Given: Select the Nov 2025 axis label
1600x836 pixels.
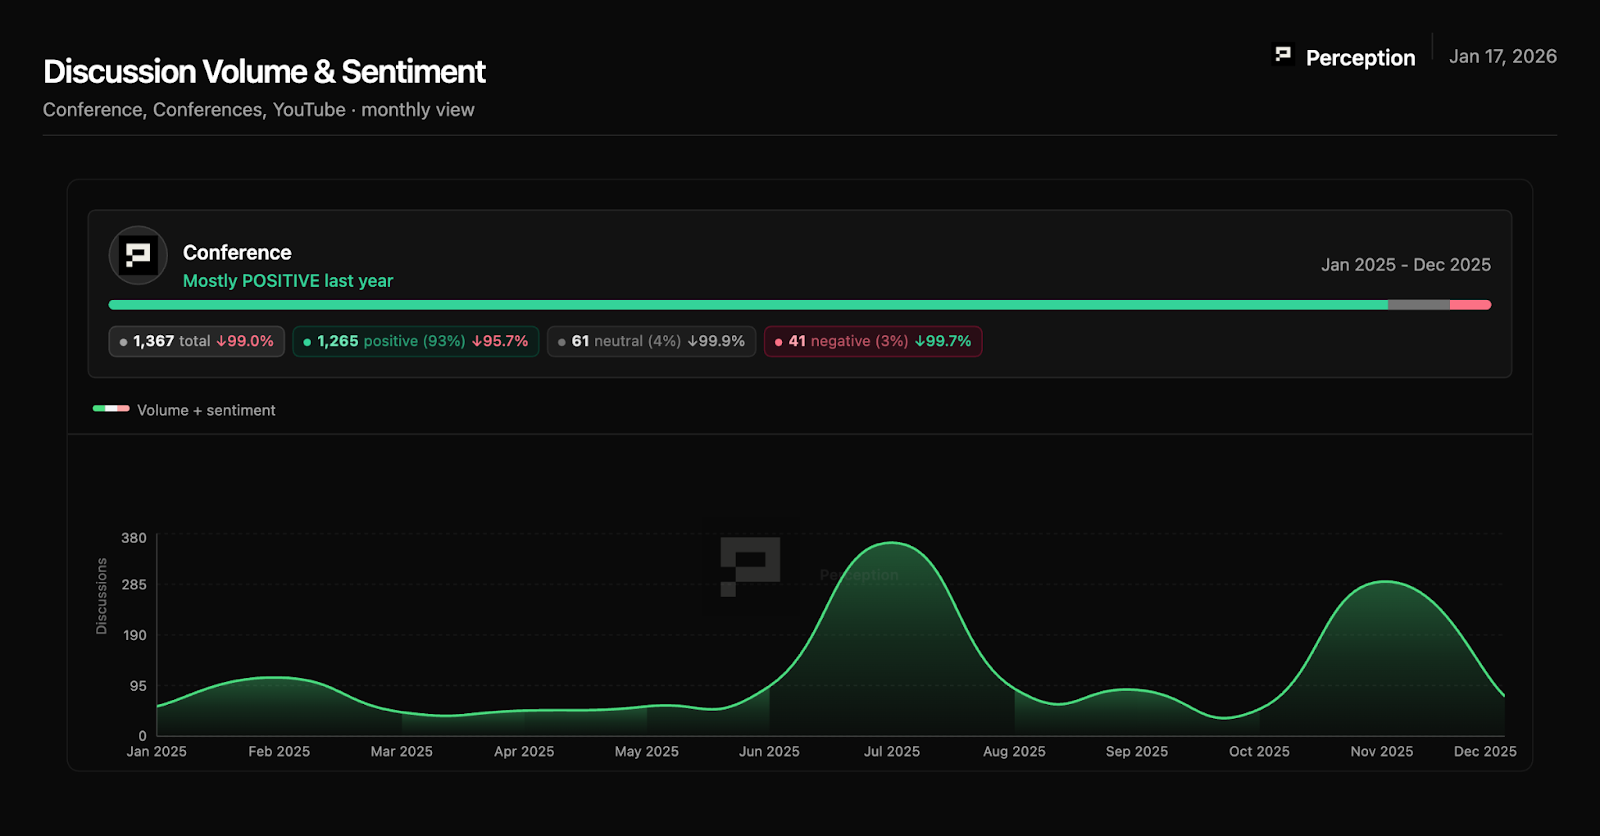Looking at the screenshot, I should tap(1381, 751).
